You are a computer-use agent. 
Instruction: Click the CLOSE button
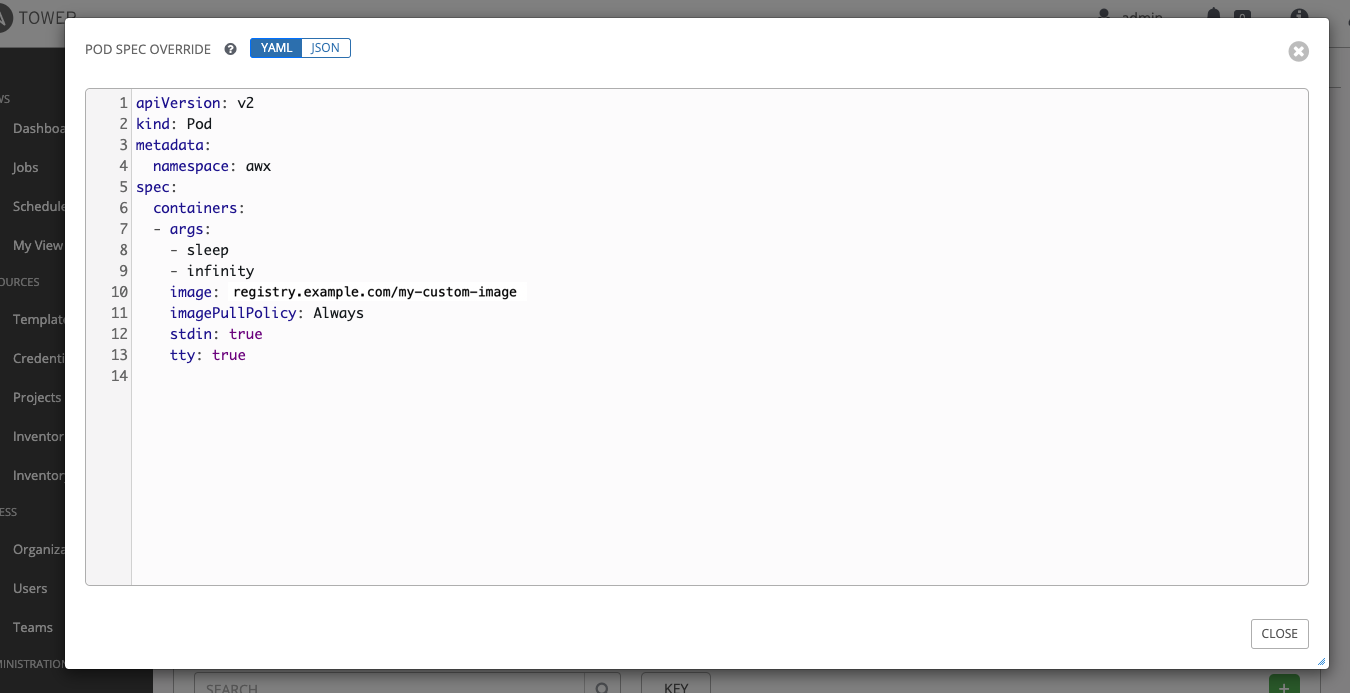(1279, 633)
